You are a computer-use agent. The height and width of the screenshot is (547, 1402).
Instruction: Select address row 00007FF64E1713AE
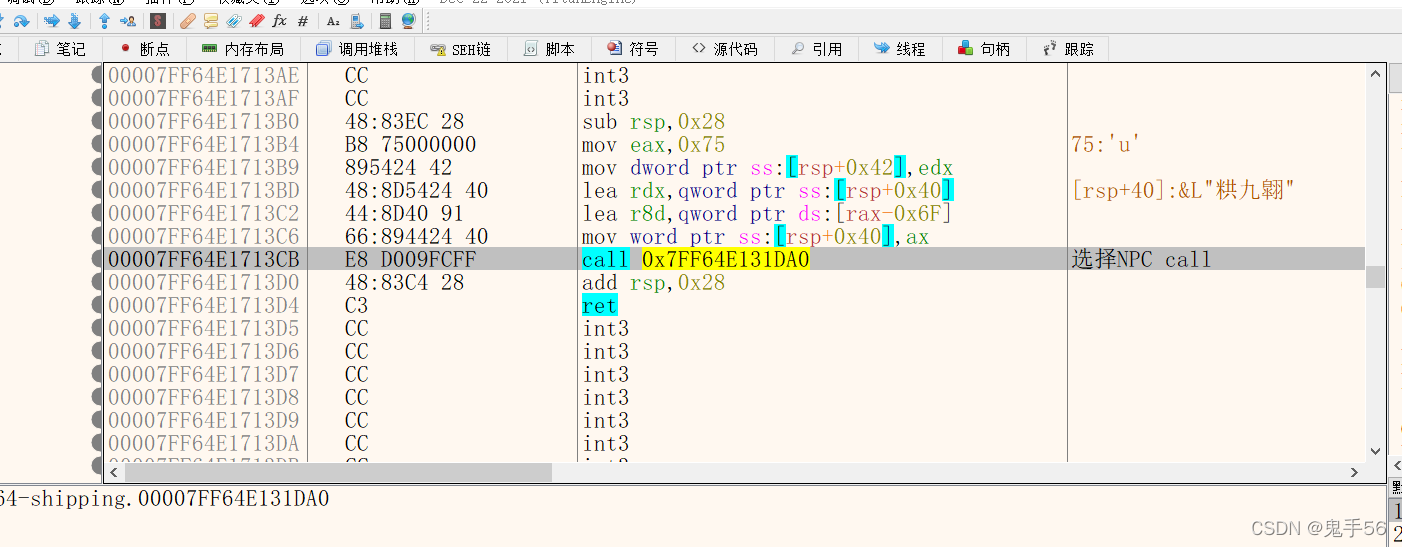pyautogui.click(x=203, y=76)
